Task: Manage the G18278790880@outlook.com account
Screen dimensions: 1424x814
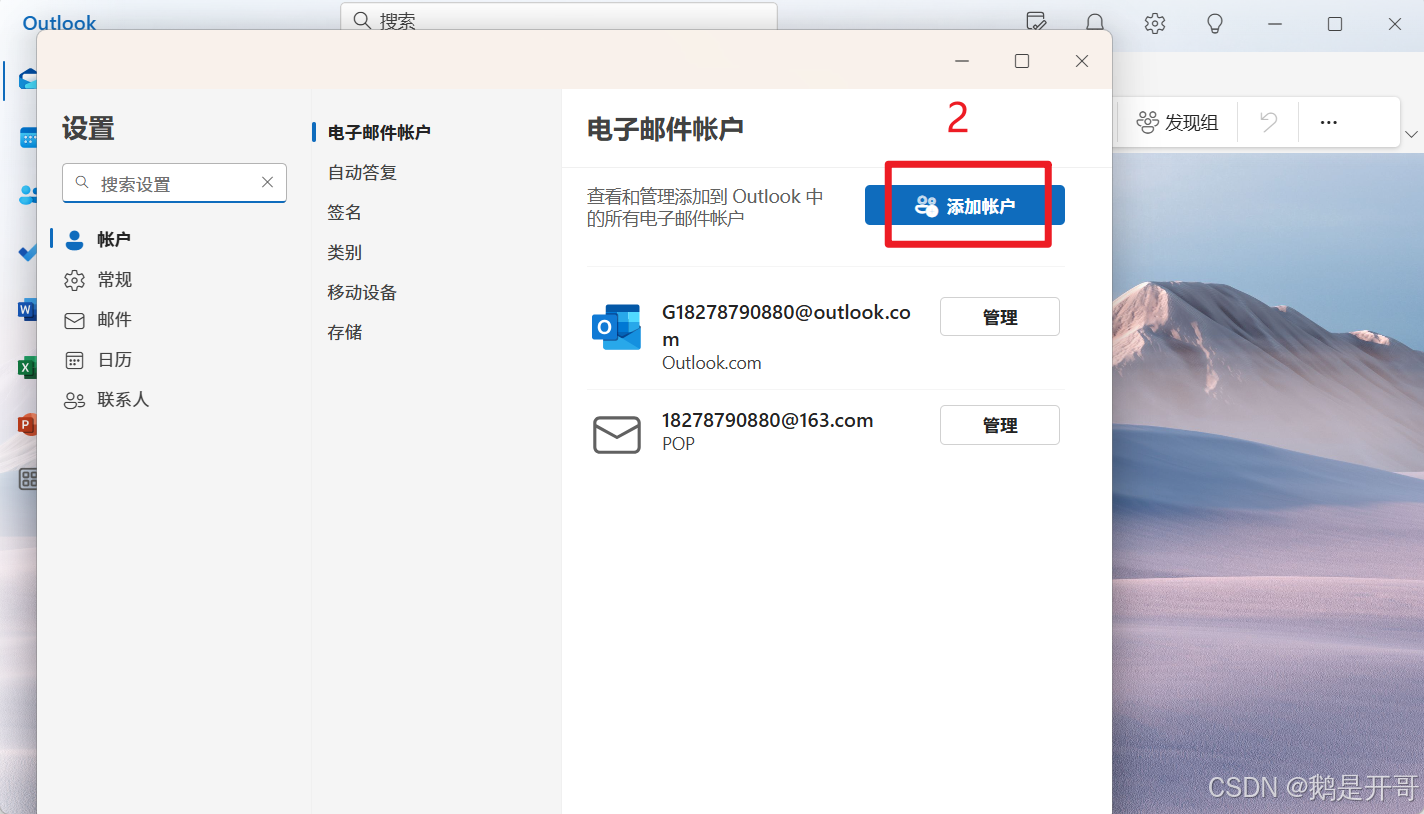Action: [x=999, y=317]
